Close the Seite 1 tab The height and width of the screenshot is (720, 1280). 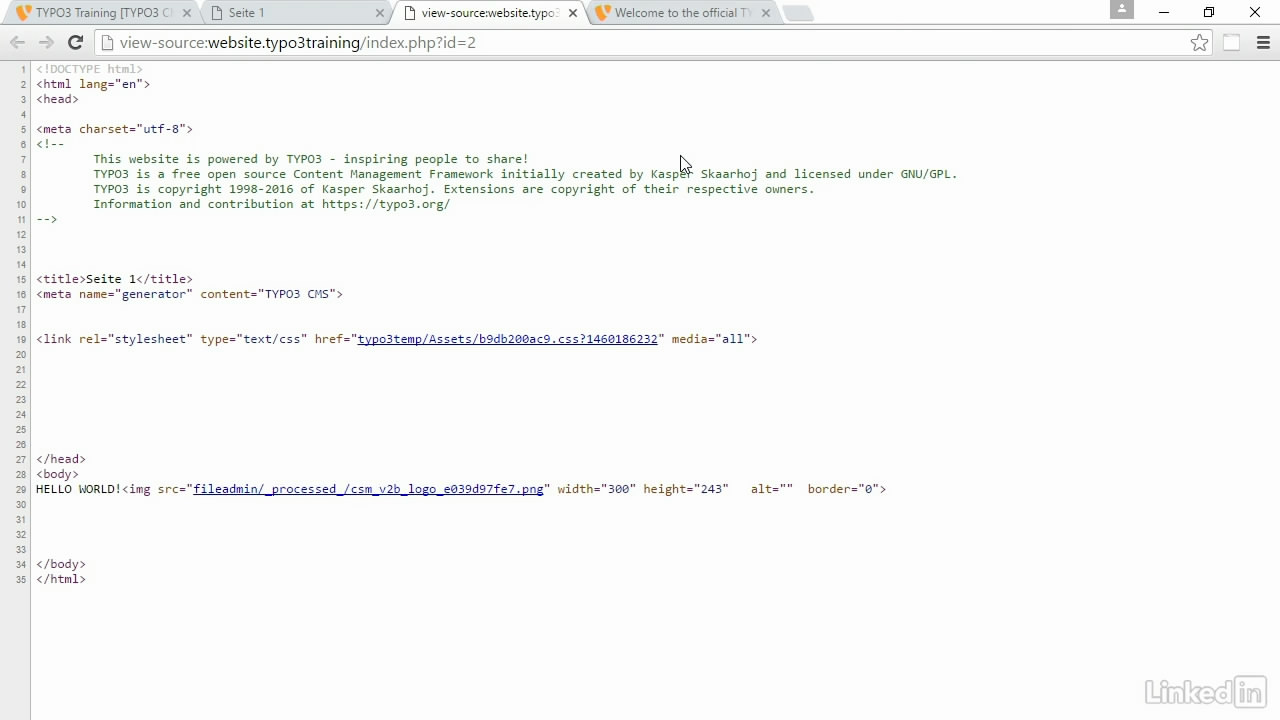pos(380,13)
